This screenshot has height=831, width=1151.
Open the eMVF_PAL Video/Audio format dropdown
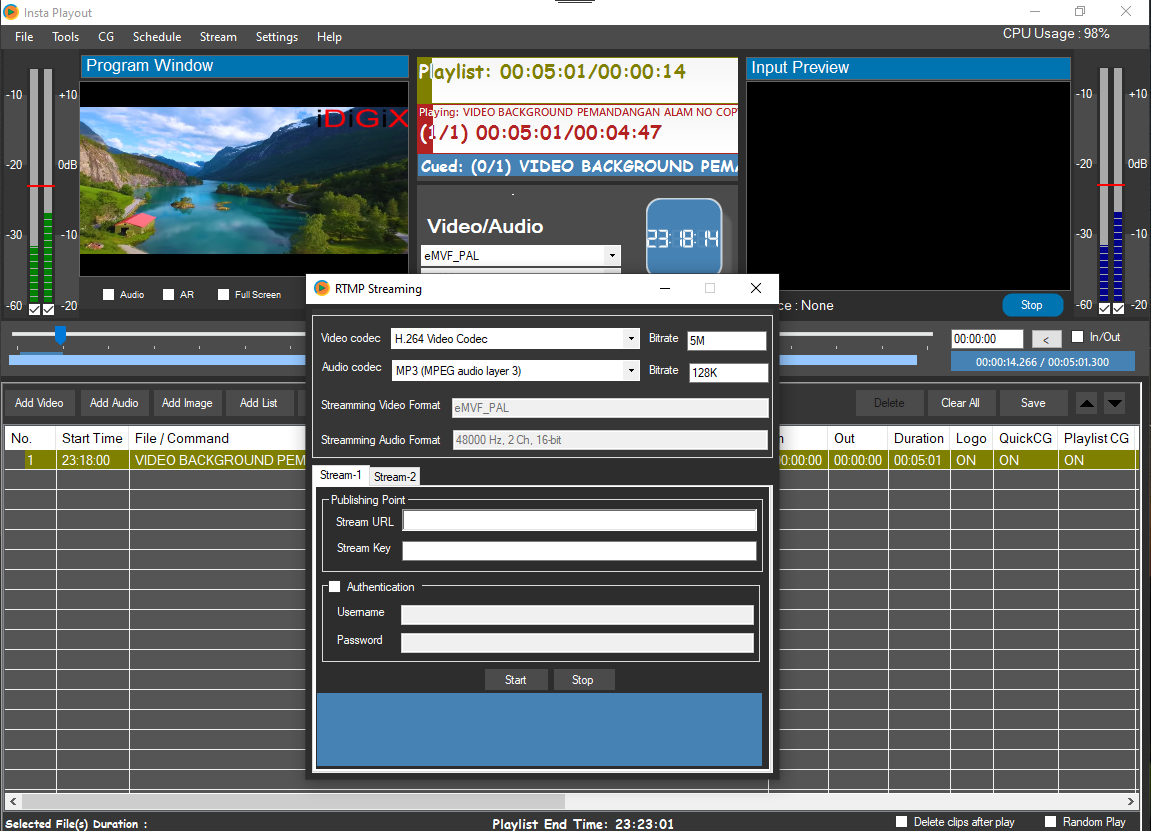pos(611,255)
